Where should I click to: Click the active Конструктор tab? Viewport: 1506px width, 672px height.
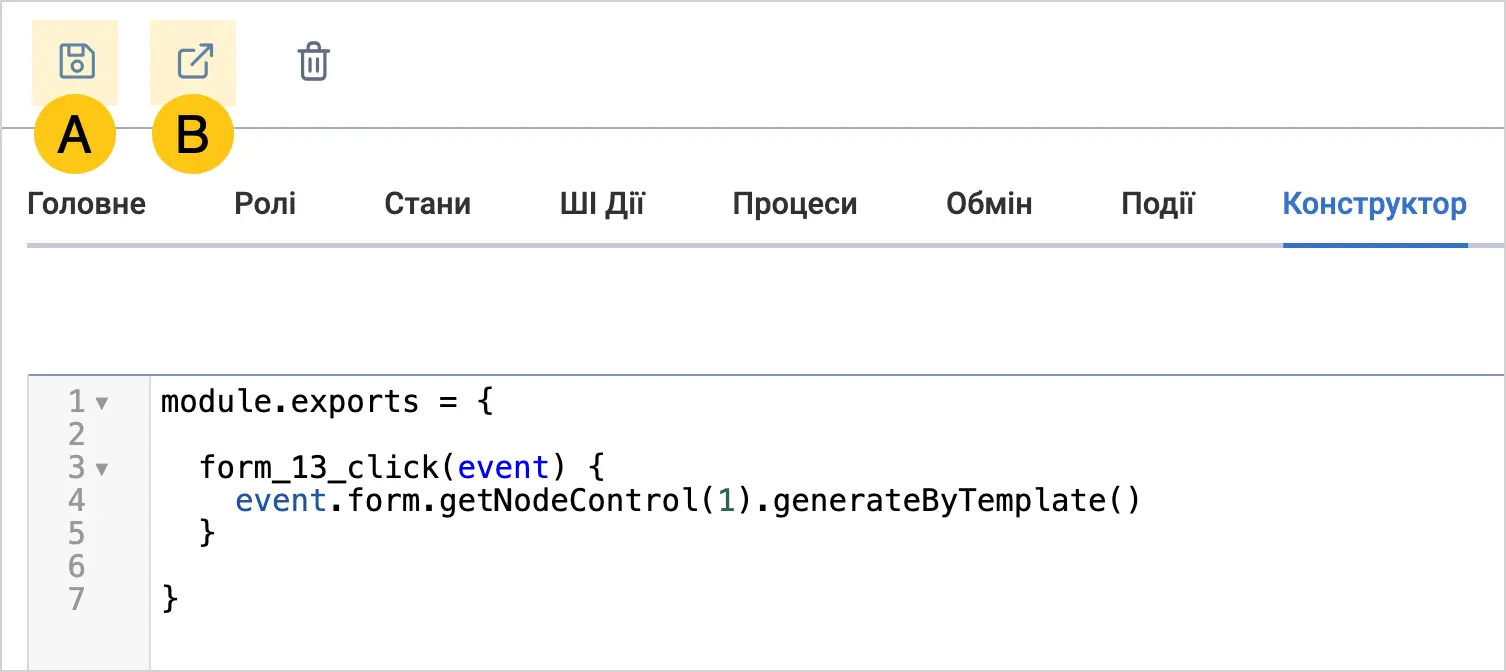[1375, 204]
